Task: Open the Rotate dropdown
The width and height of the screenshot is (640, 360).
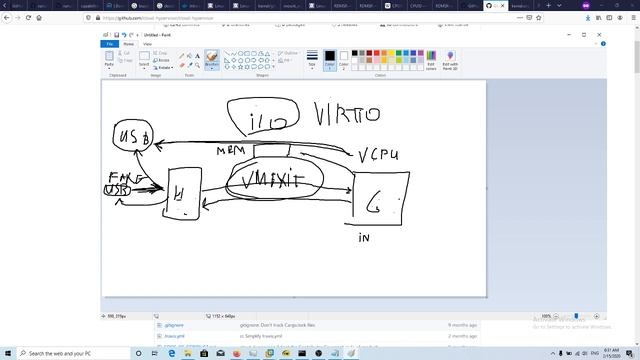Action: pyautogui.click(x=163, y=68)
